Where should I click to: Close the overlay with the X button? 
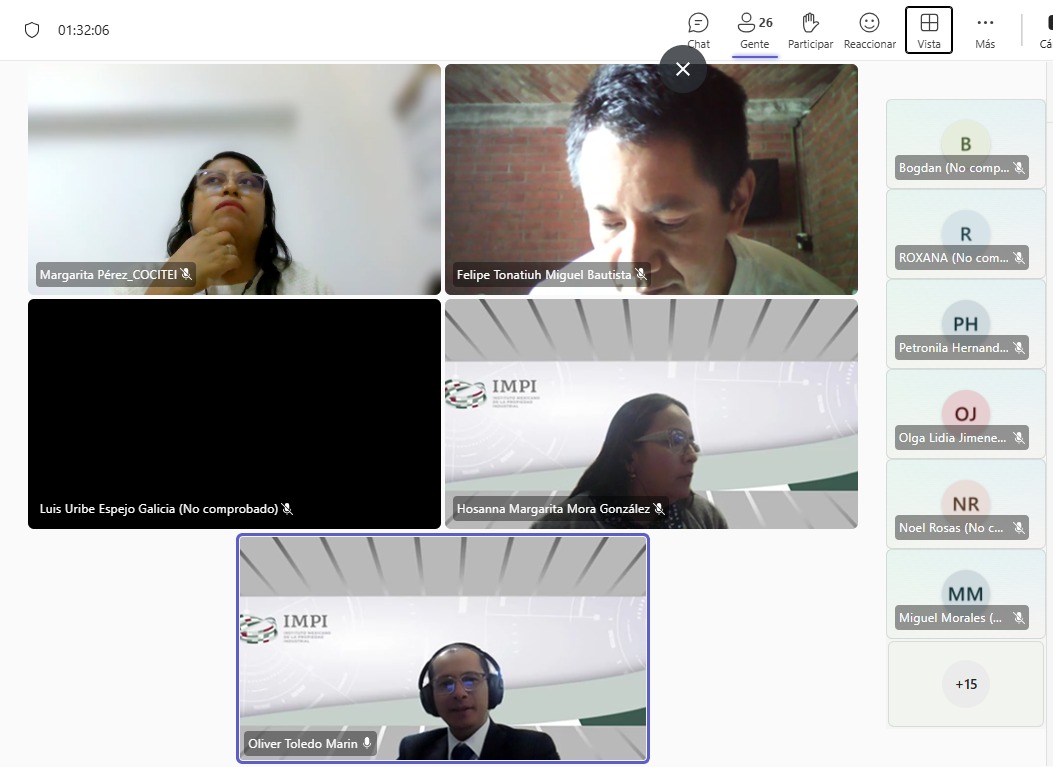click(683, 69)
